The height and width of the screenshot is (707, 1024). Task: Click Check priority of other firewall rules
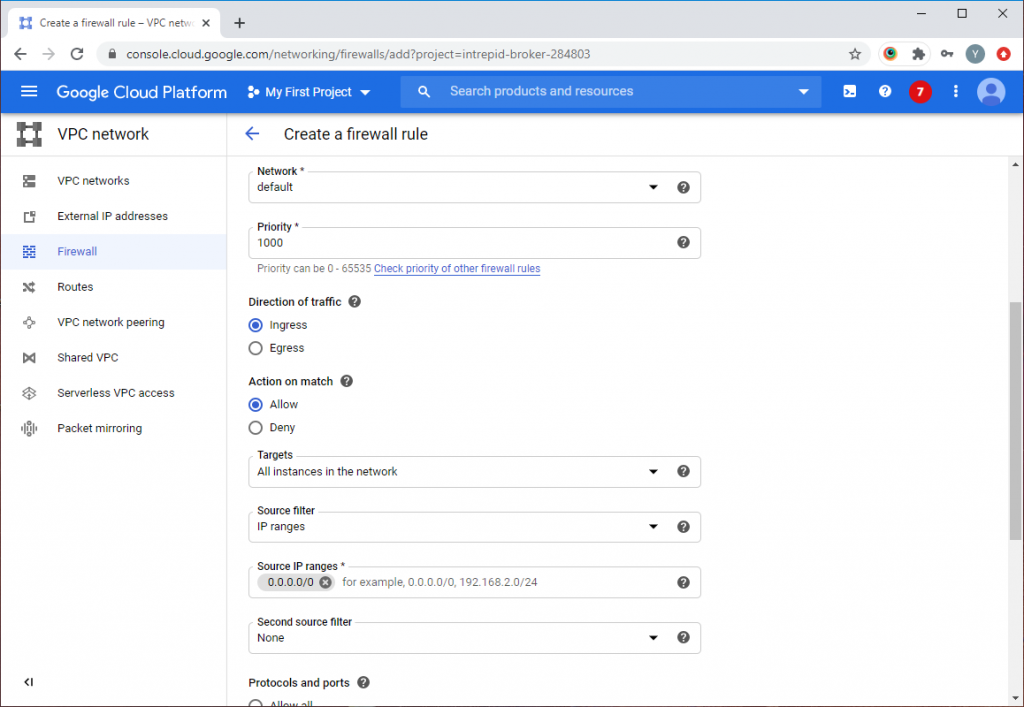point(457,268)
